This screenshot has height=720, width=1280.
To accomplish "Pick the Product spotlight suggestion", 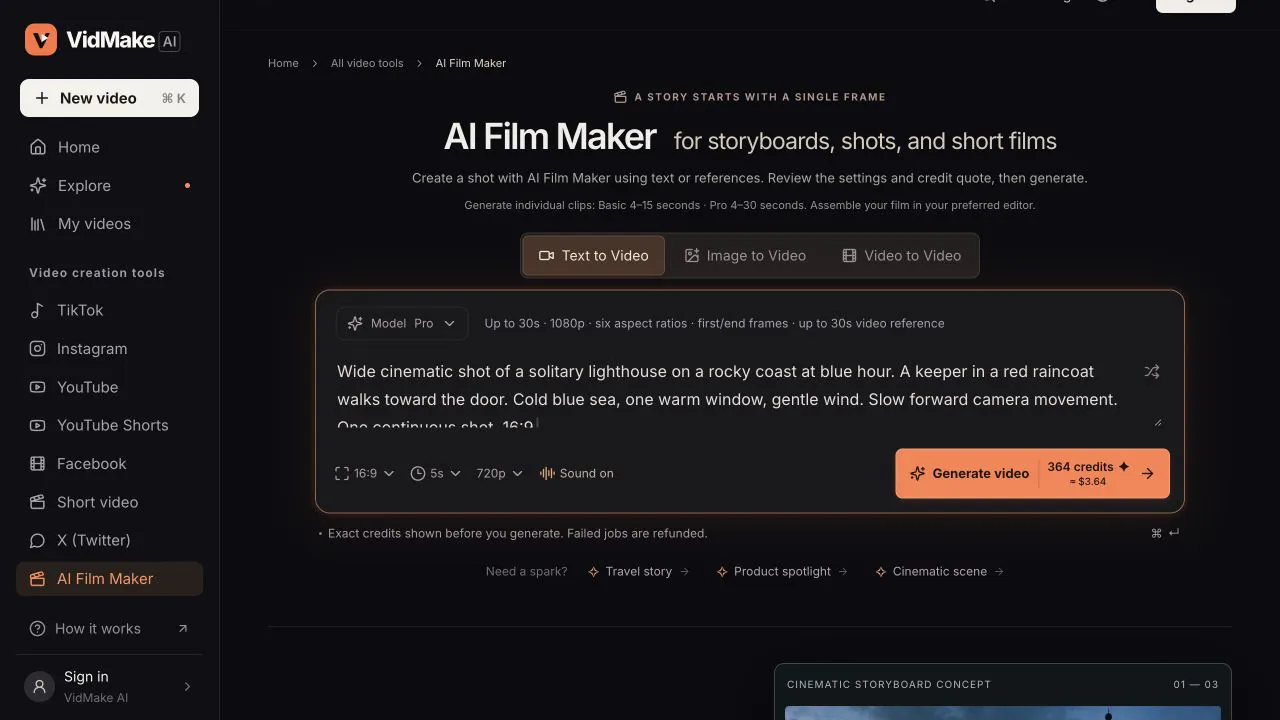I will click(x=783, y=571).
